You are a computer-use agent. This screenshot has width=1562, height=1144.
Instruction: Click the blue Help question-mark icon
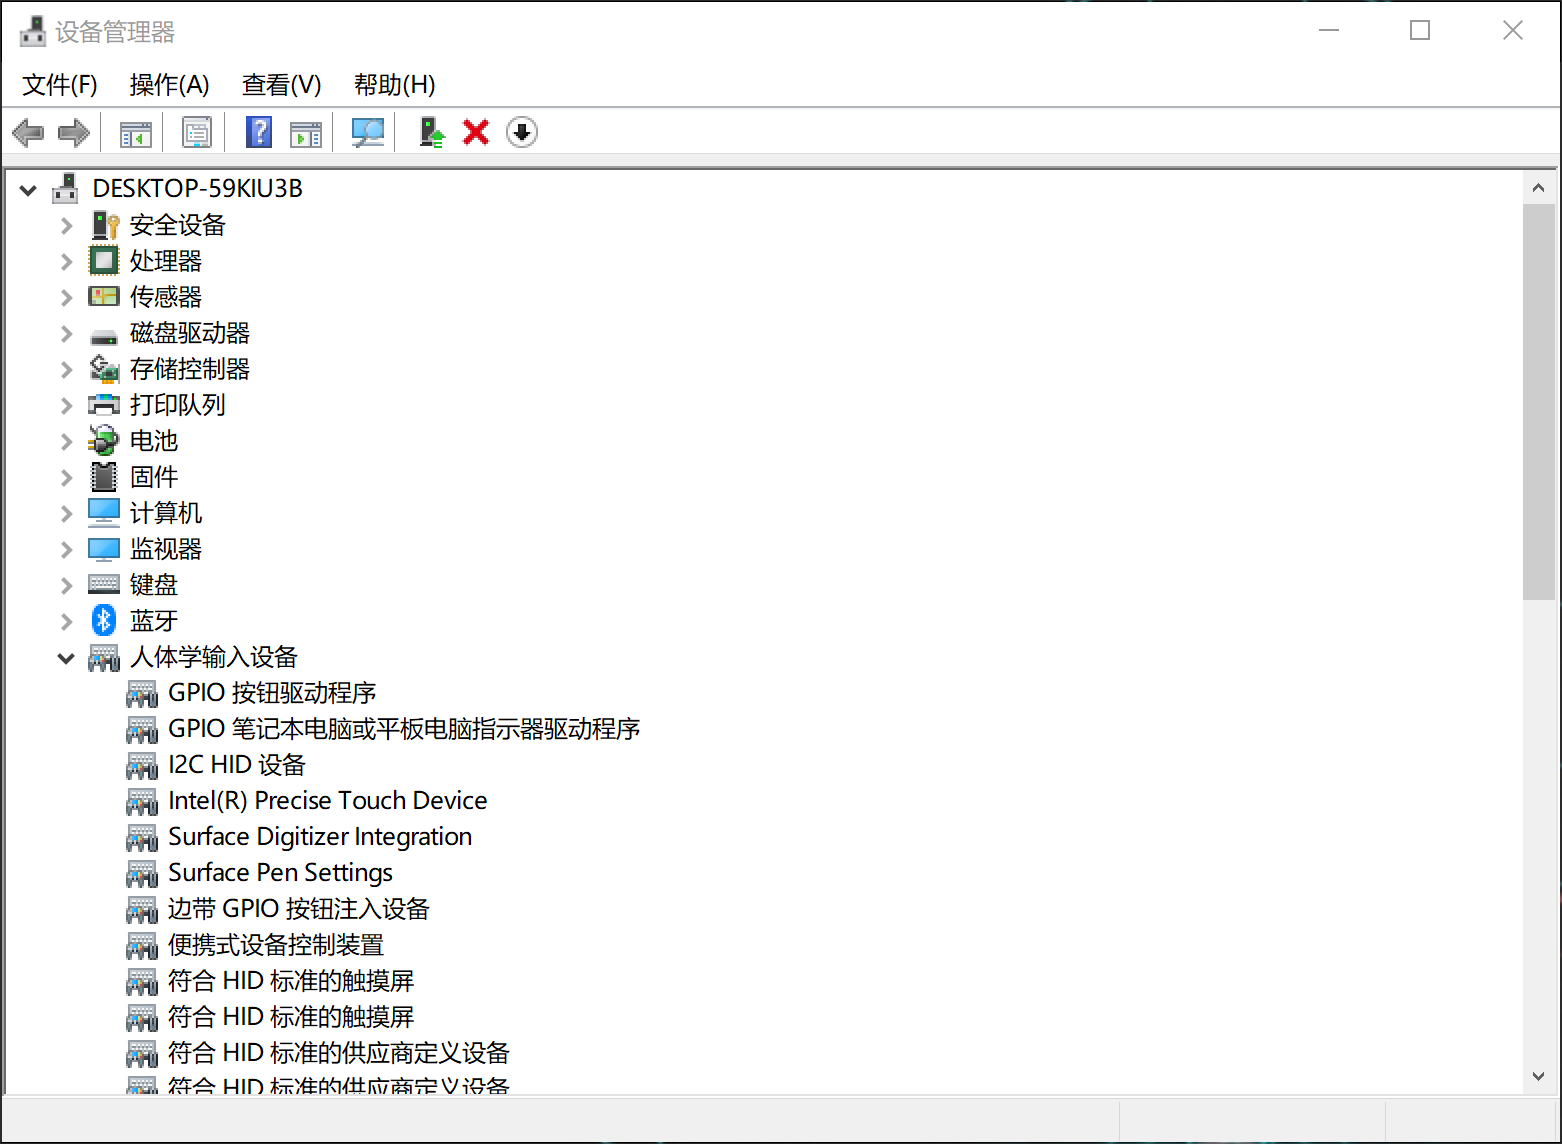[x=259, y=132]
